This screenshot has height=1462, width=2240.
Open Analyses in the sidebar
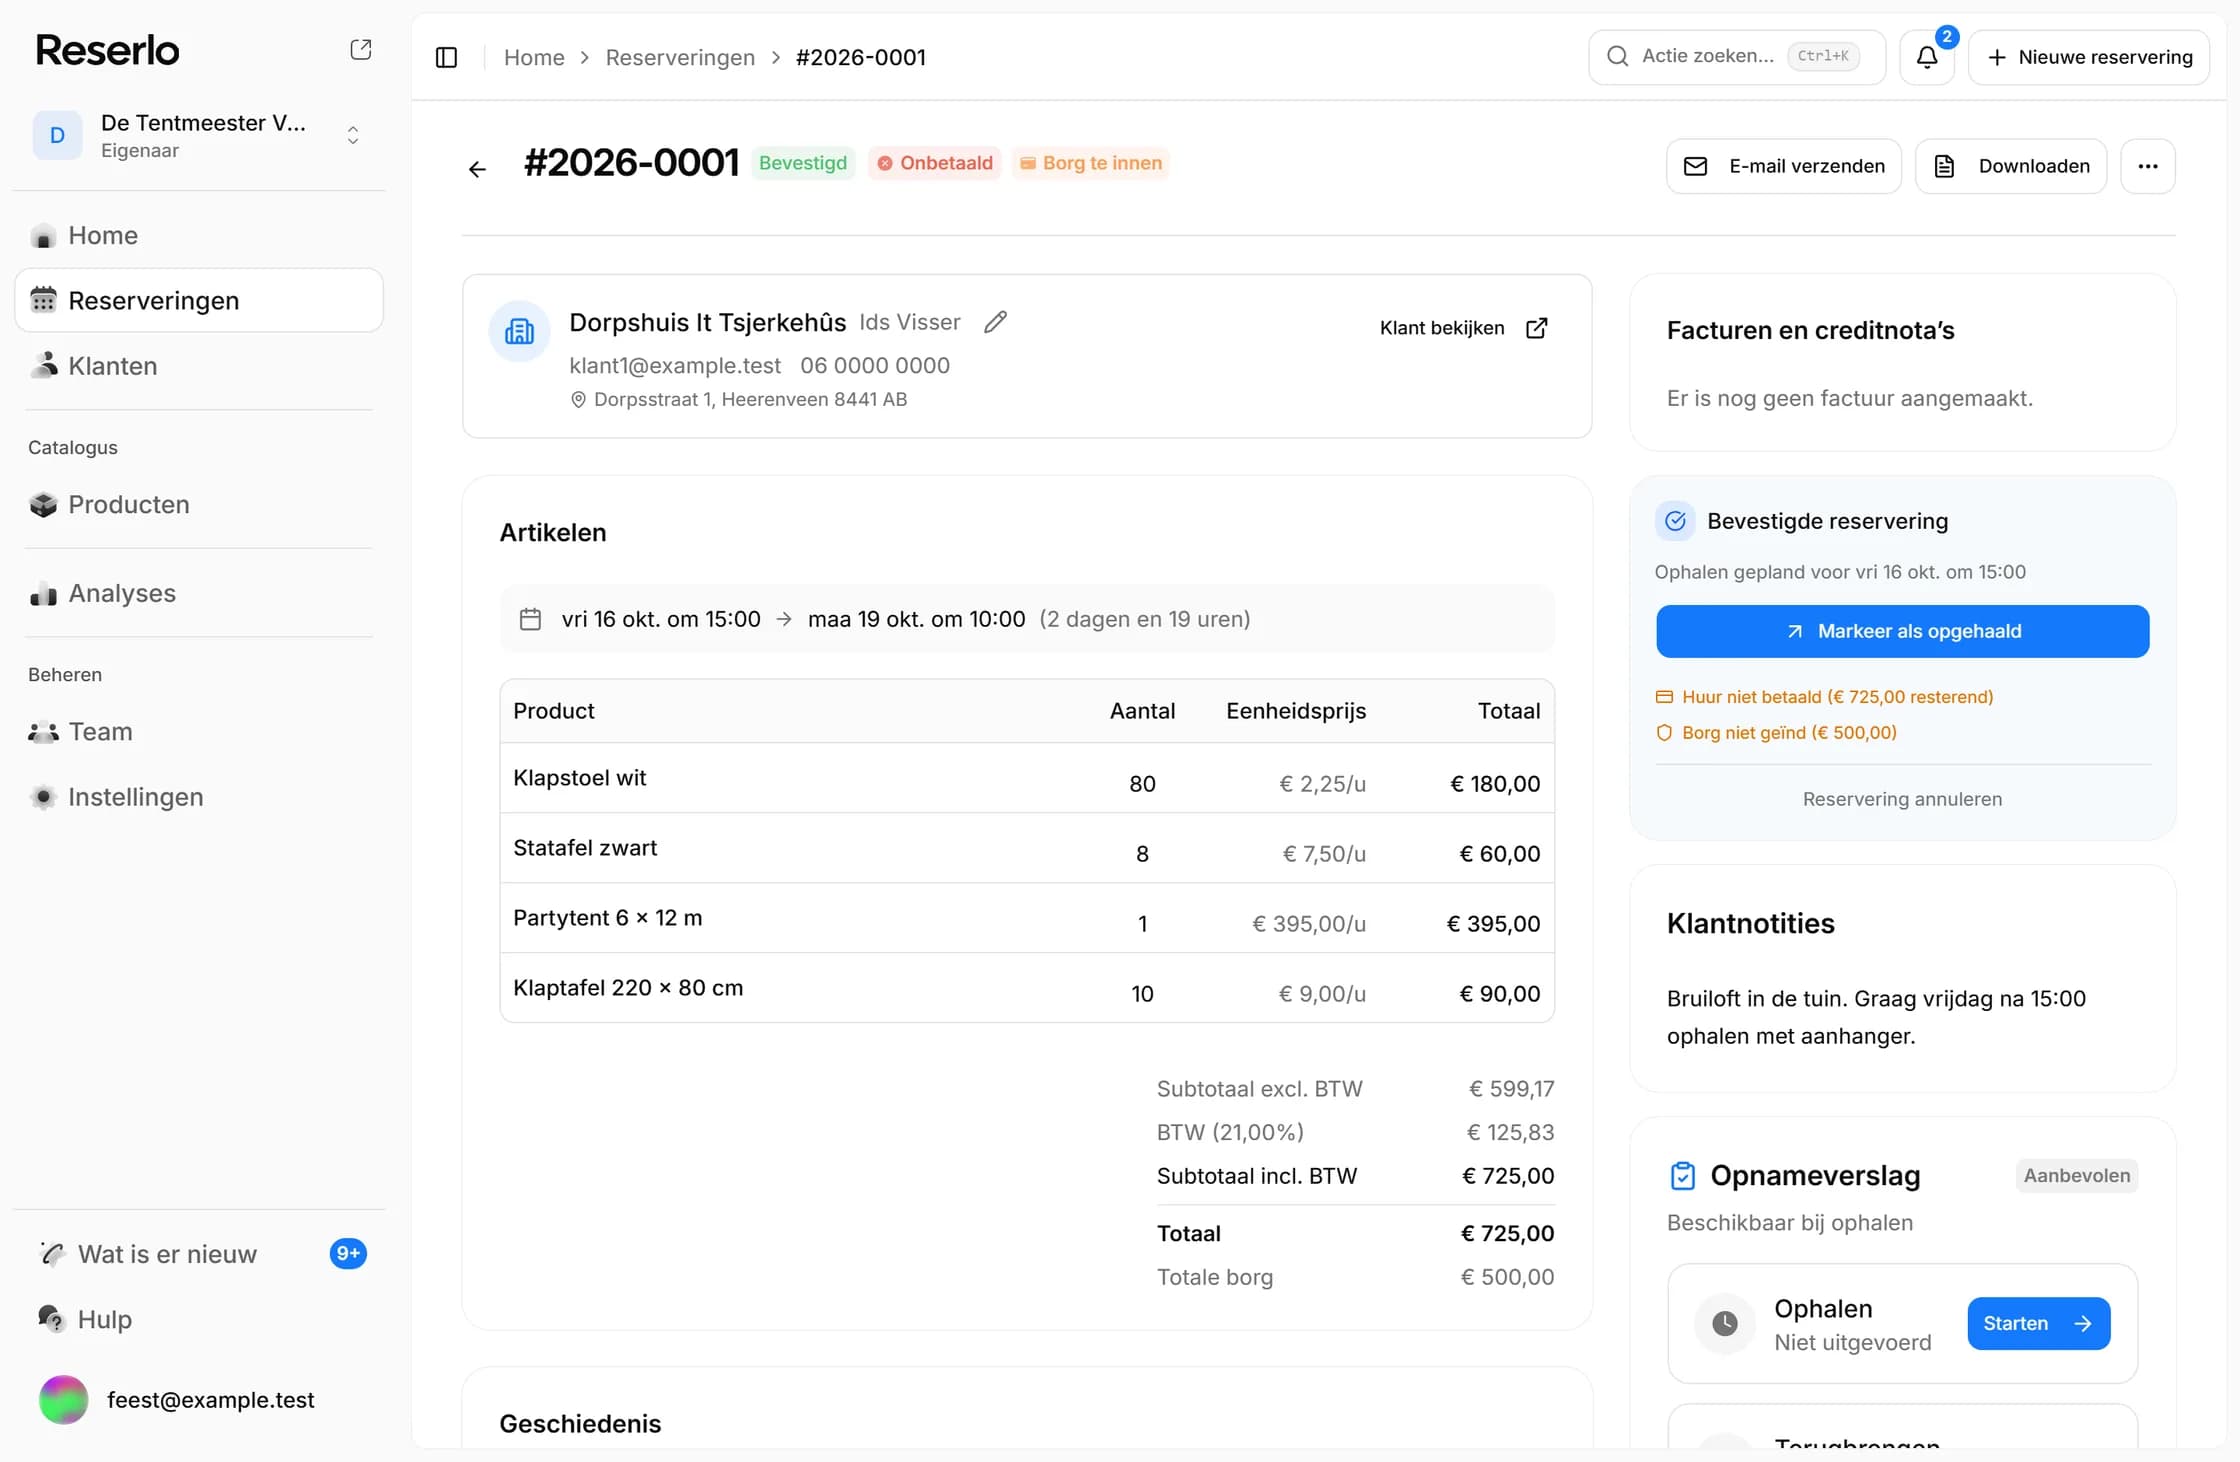pos(199,593)
